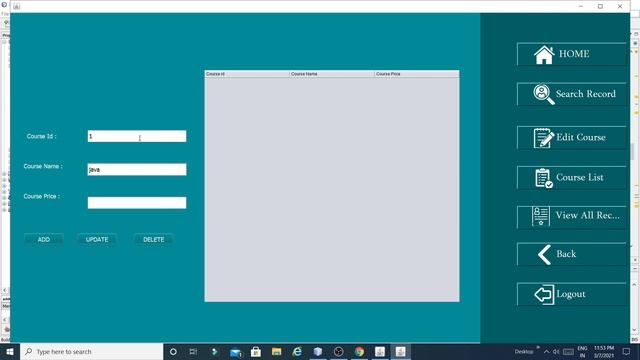Open Microsoft Store in taskbar
640x360 pixels.
tap(256, 351)
